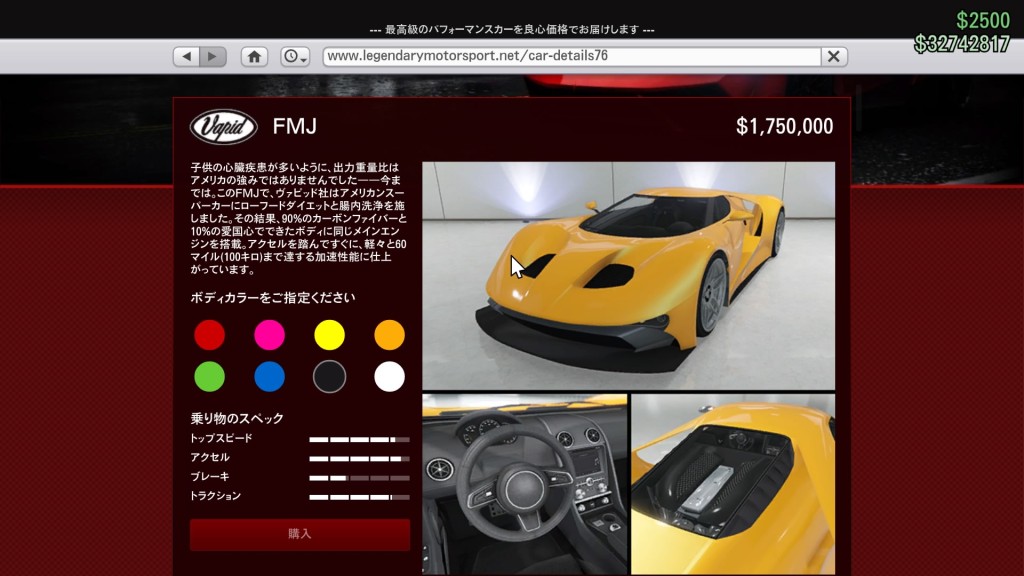Image resolution: width=1024 pixels, height=576 pixels.
Task: Choose the white body color
Action: pyautogui.click(x=389, y=377)
